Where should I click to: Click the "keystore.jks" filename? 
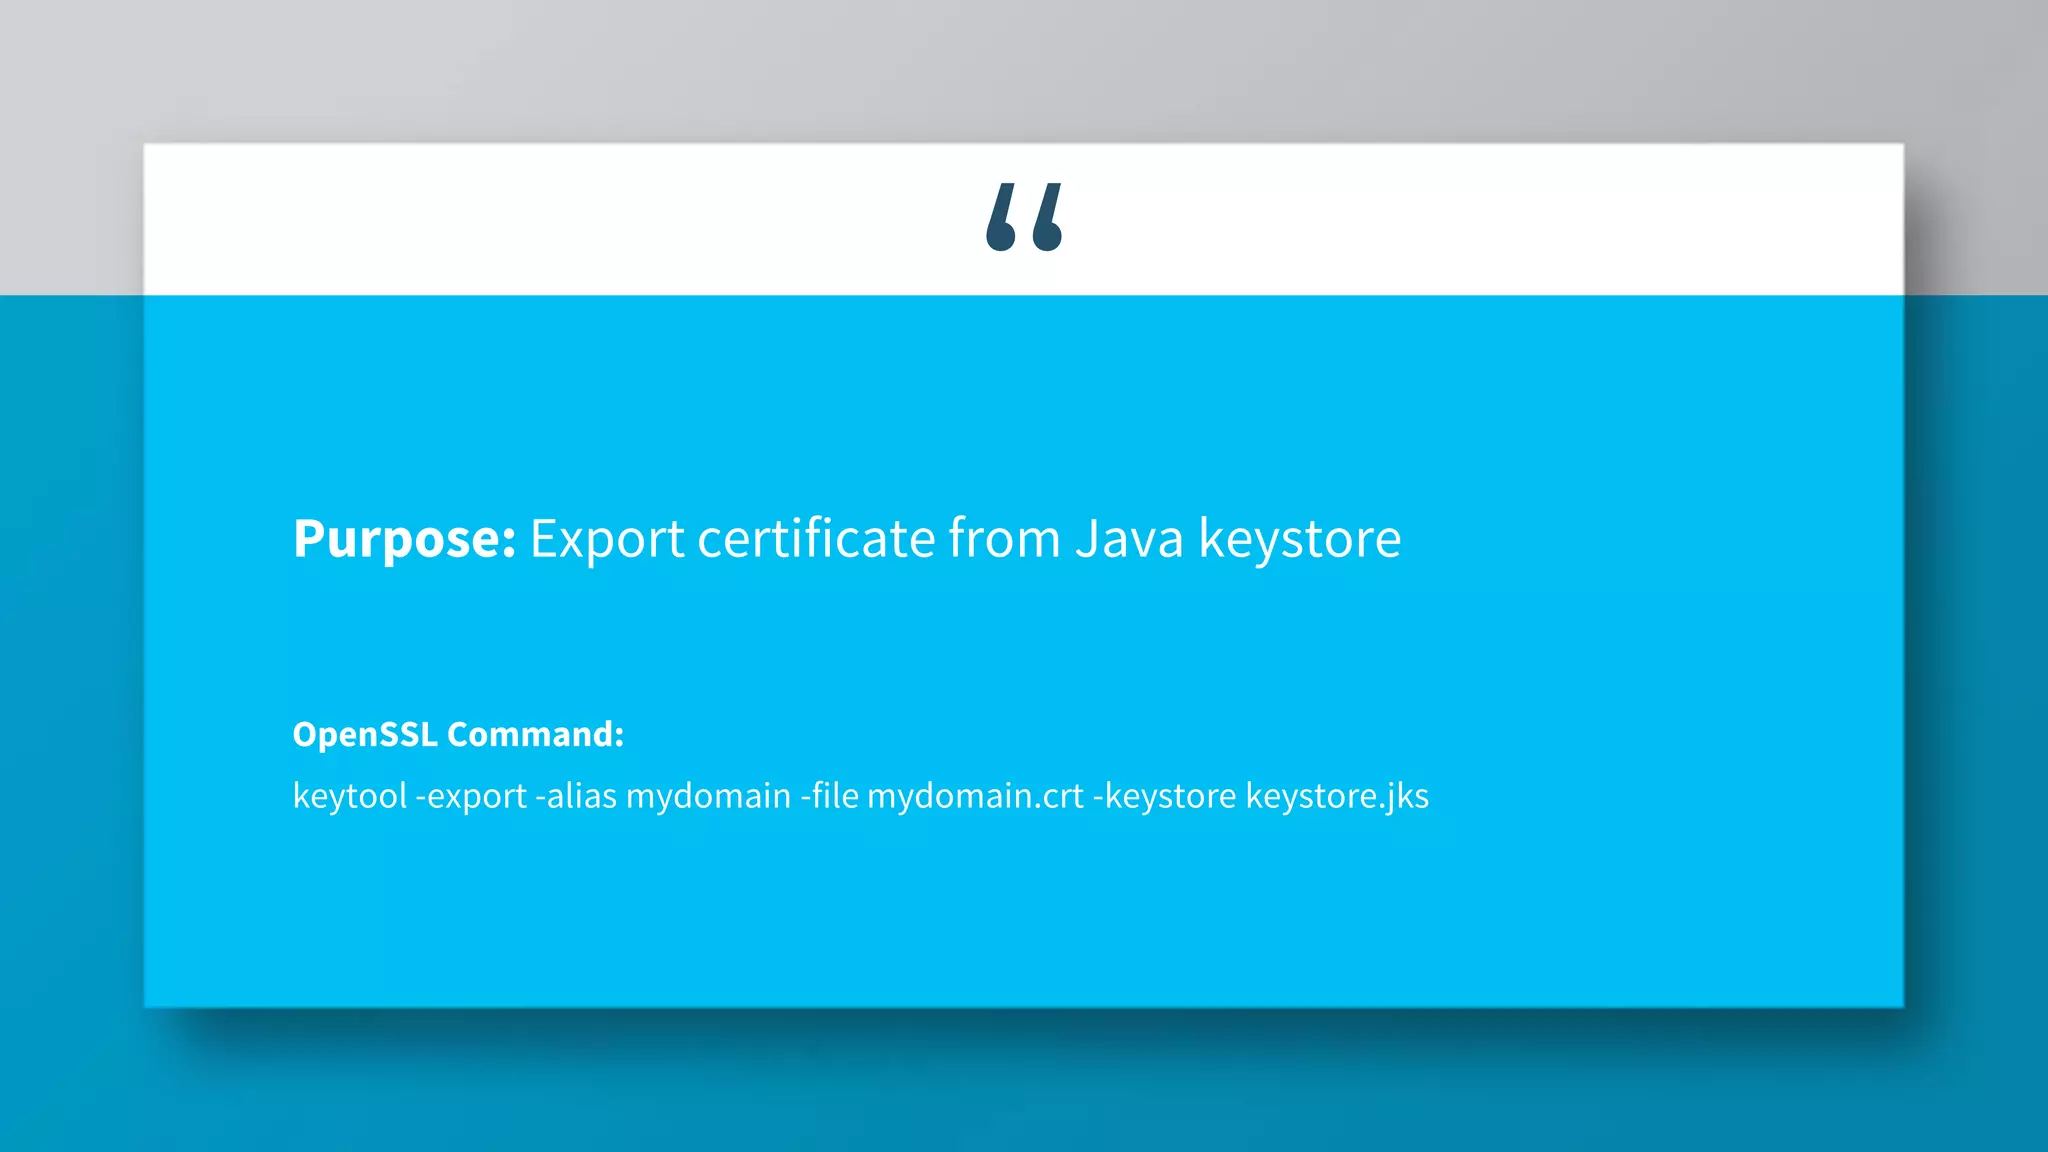tap(1337, 796)
